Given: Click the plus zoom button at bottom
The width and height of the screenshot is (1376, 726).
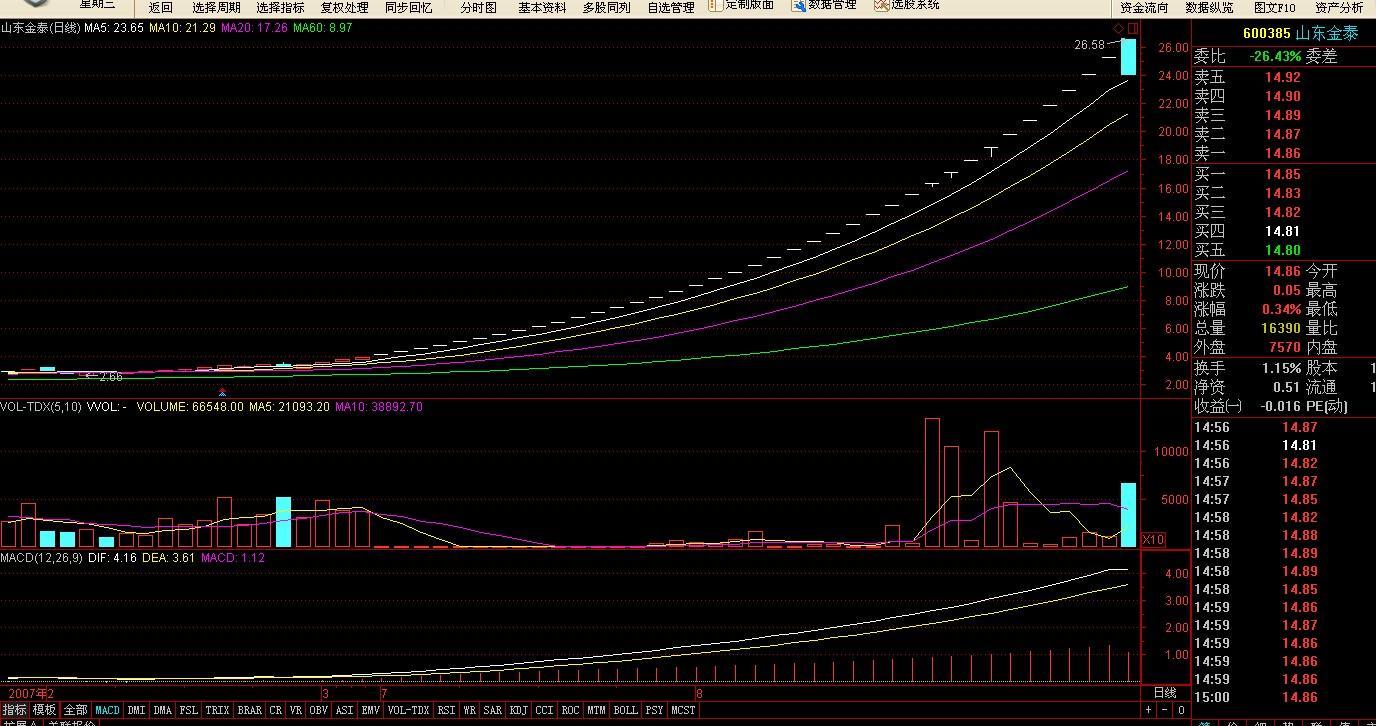Looking at the screenshot, I should [1149, 710].
